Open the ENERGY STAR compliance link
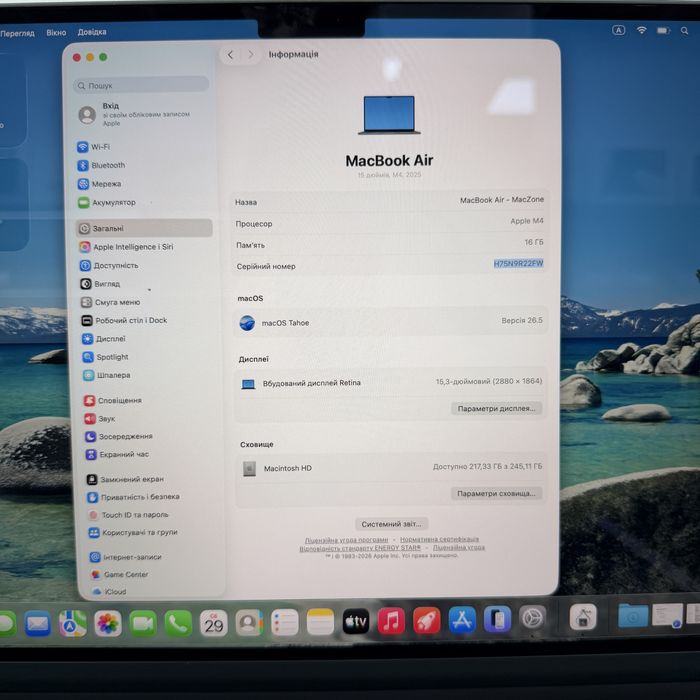 (x=360, y=548)
